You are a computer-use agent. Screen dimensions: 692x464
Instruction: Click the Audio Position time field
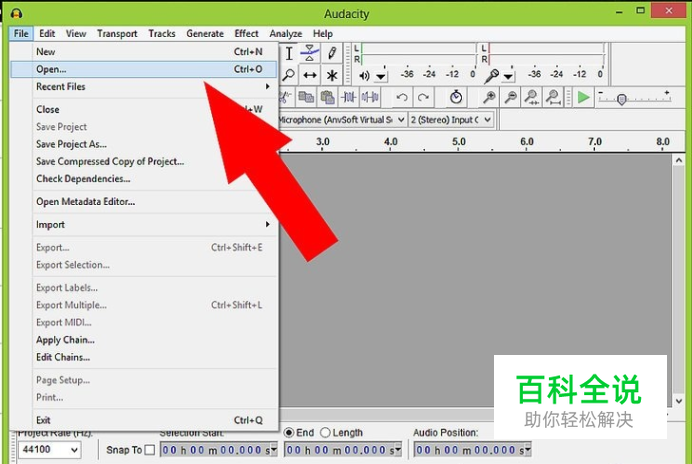[472, 450]
